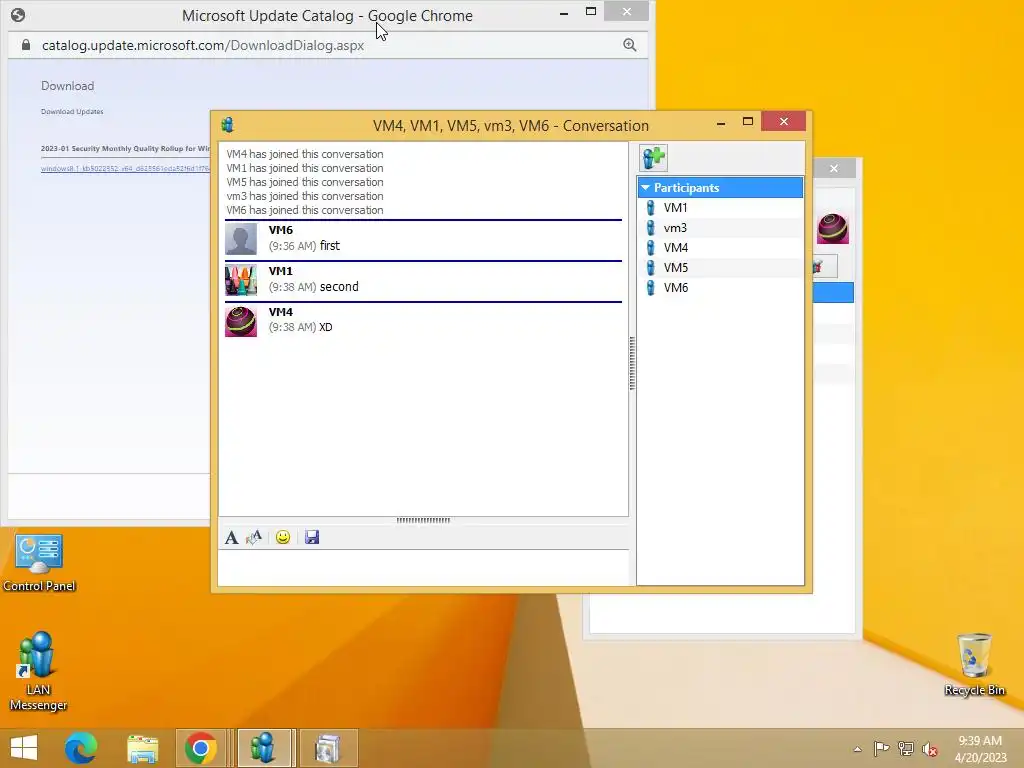
Task: Launch Microsoft Edge from taskbar
Action: pos(81,748)
